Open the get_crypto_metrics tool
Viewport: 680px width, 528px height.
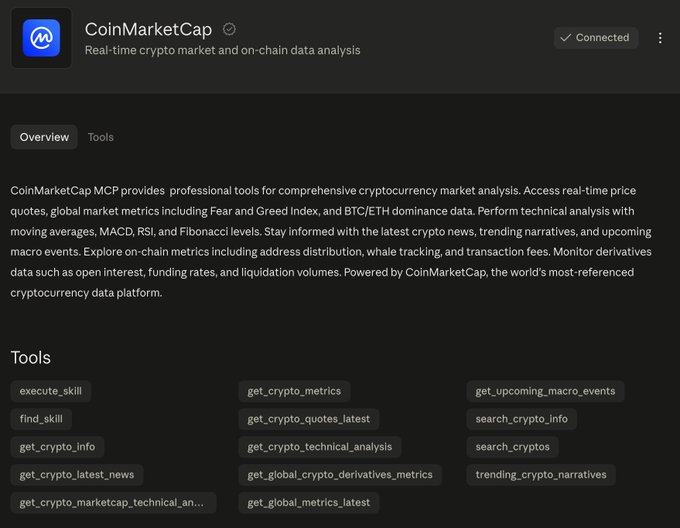294,391
